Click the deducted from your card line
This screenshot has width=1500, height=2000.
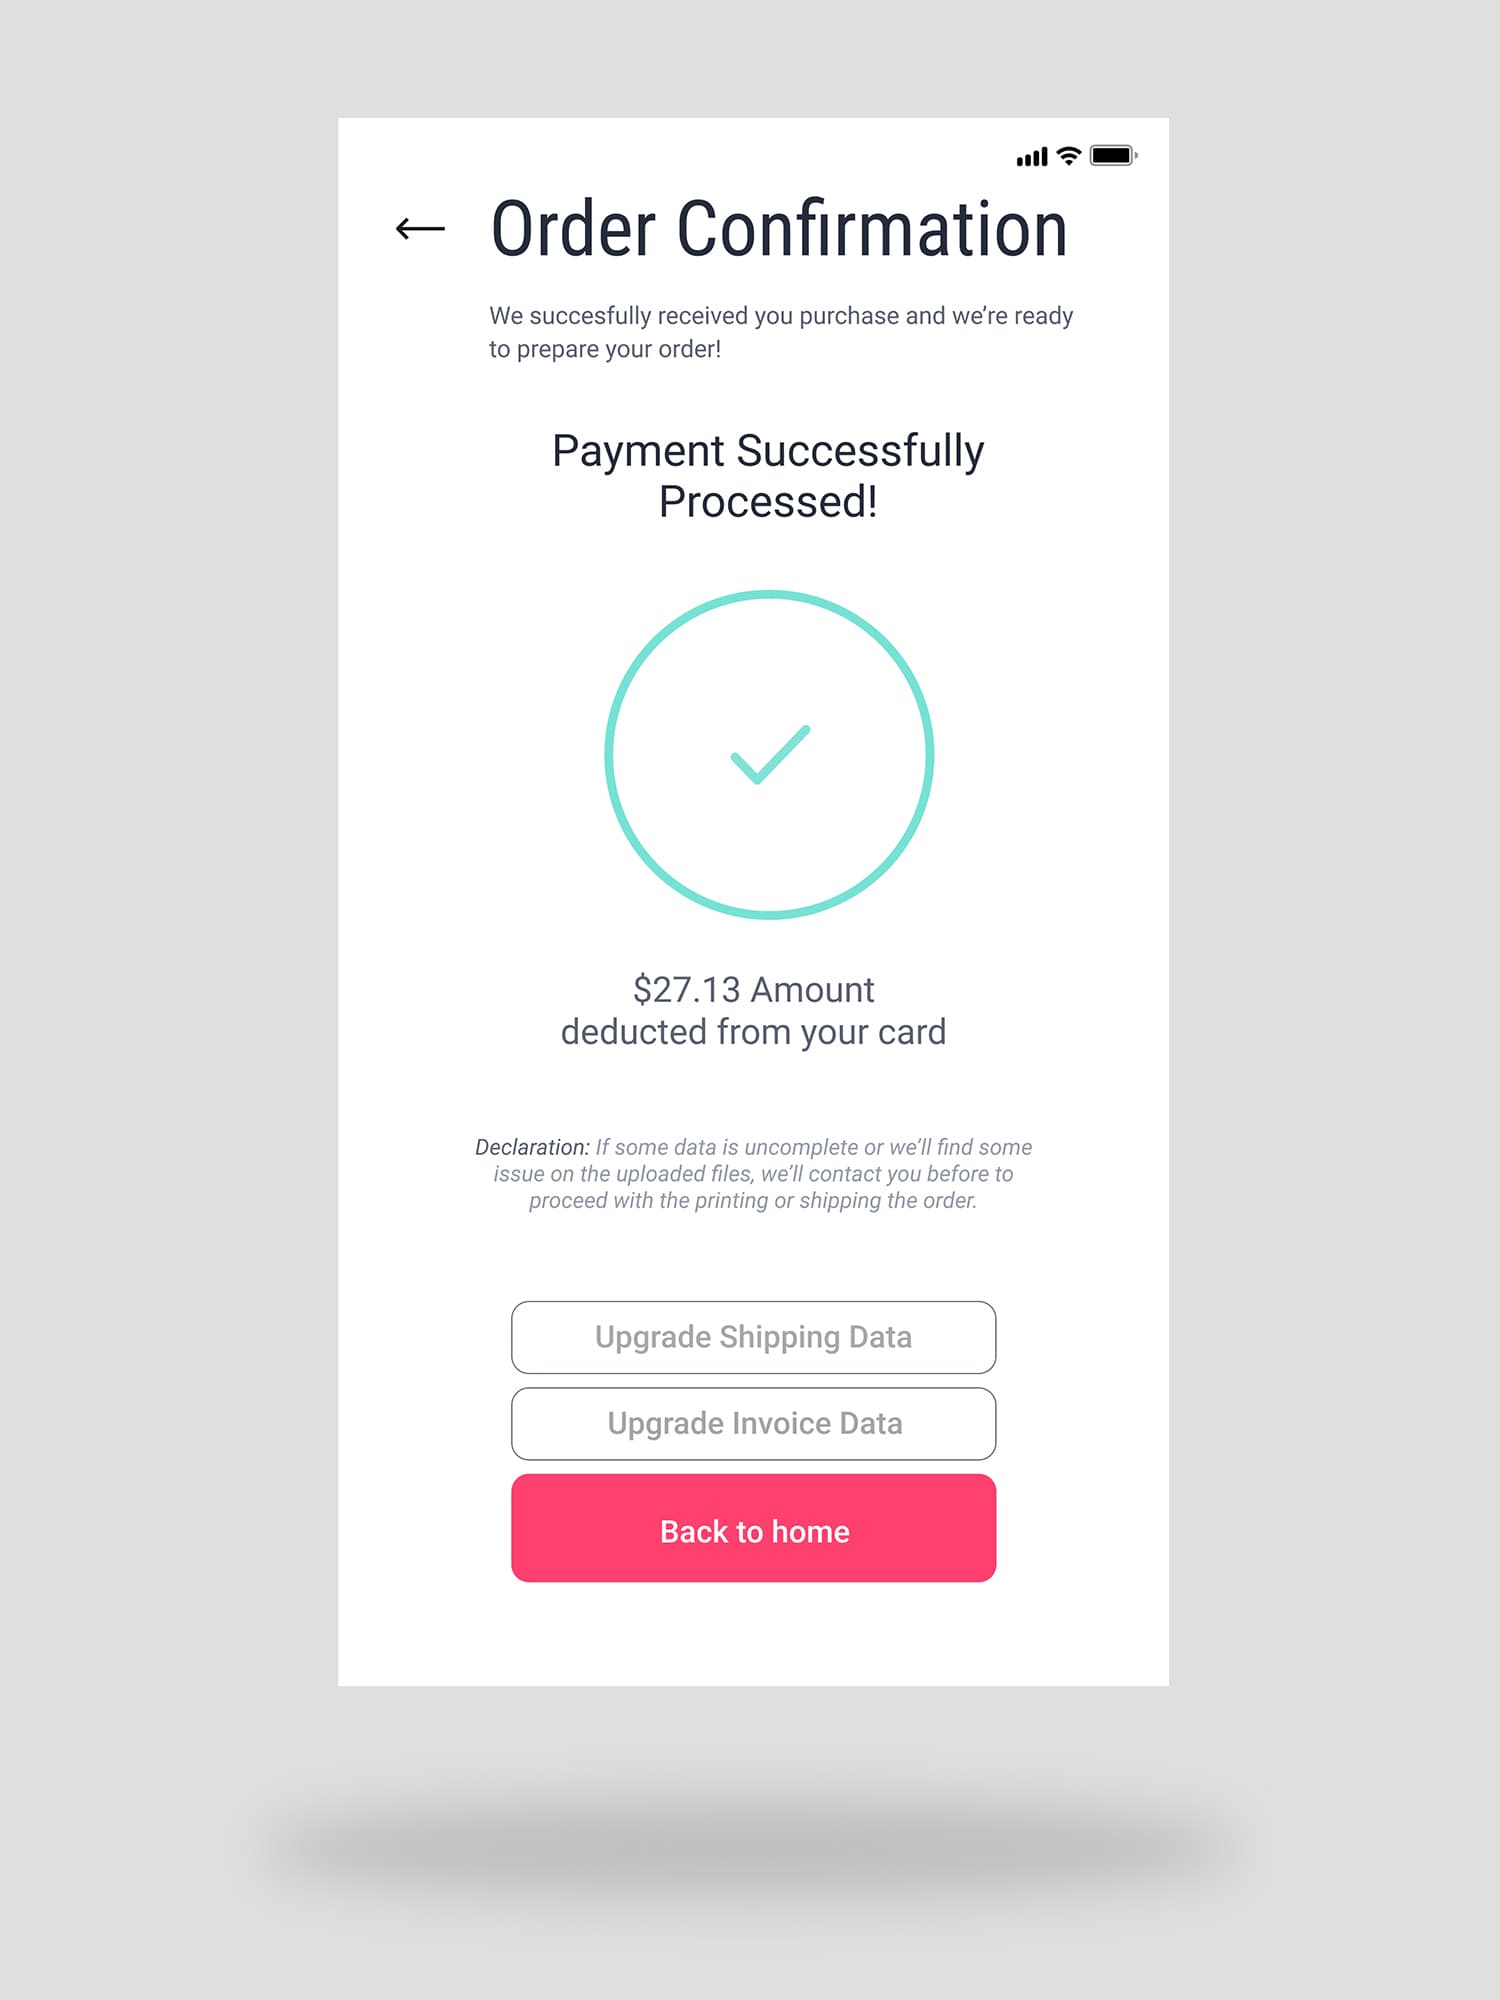pyautogui.click(x=753, y=1032)
